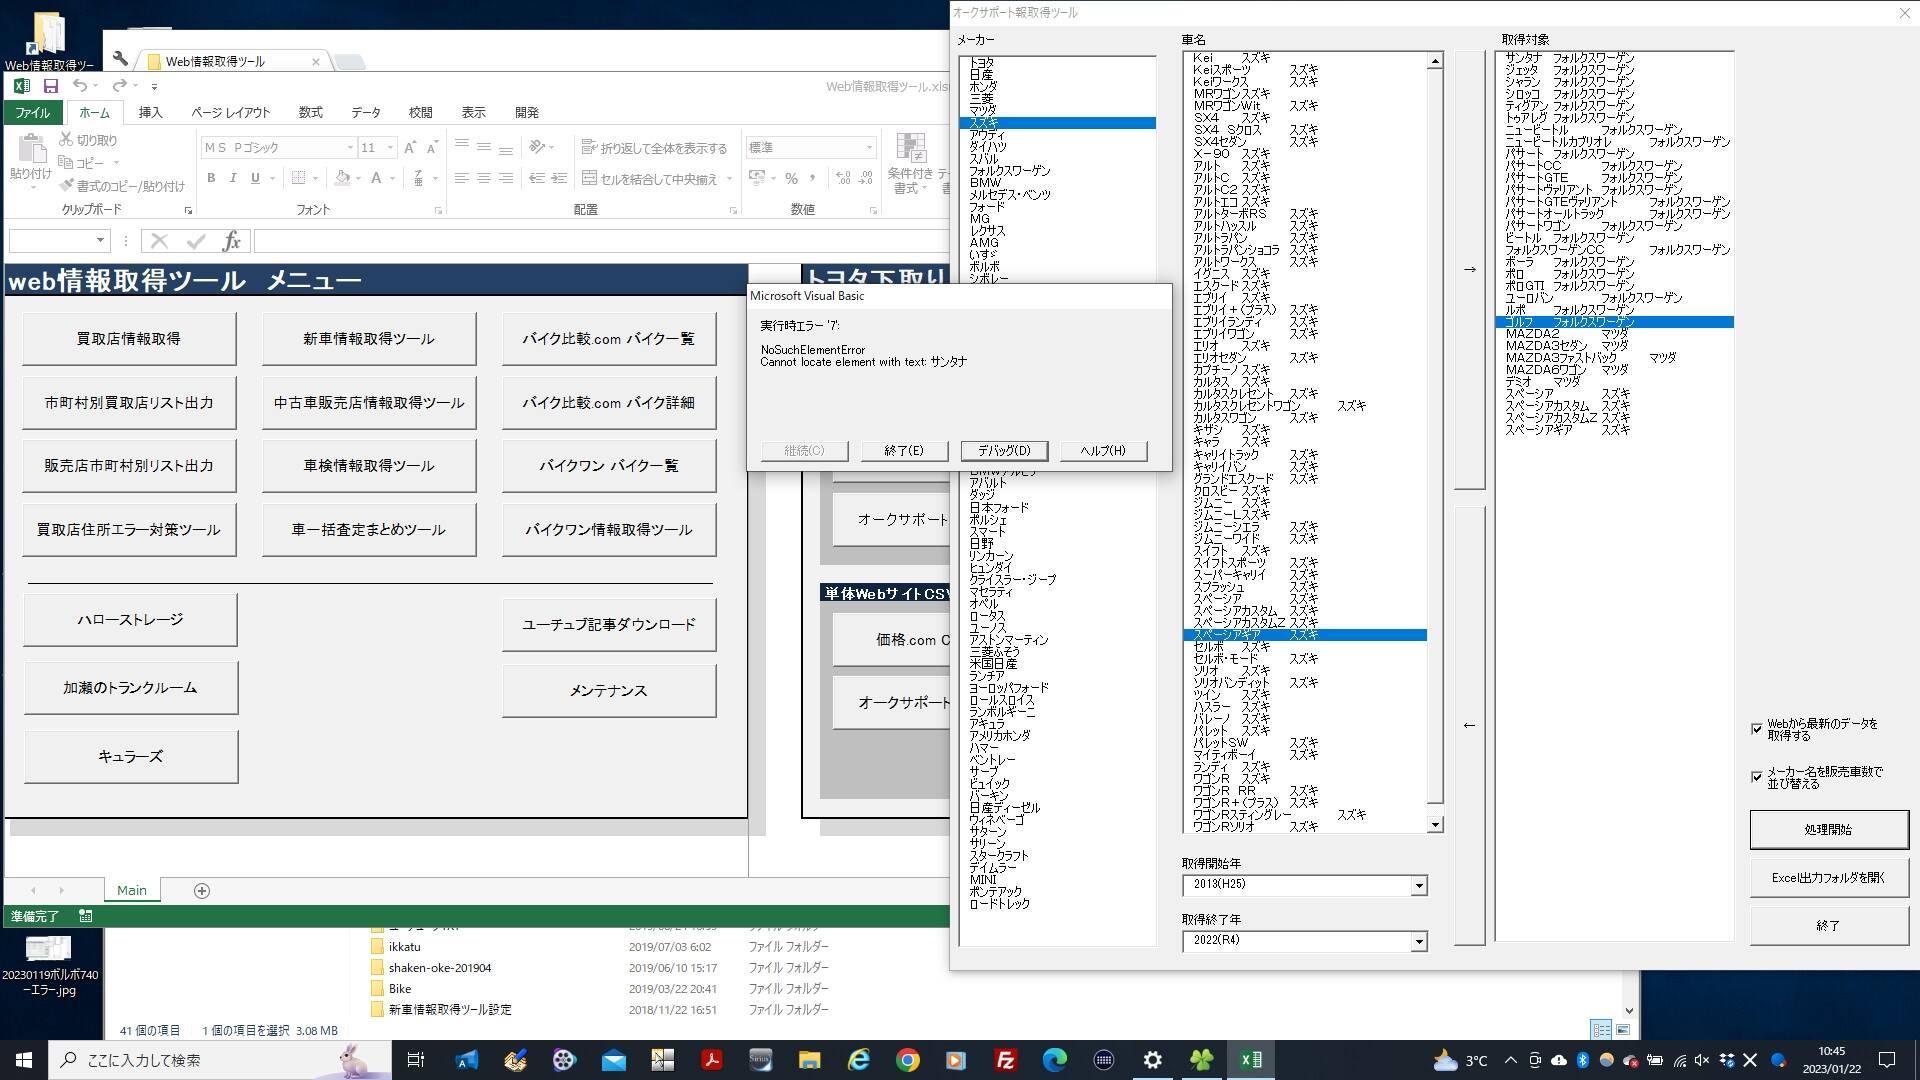Switch to the Main sheet tab
Viewport: 1920px width, 1080px height.
(131, 891)
